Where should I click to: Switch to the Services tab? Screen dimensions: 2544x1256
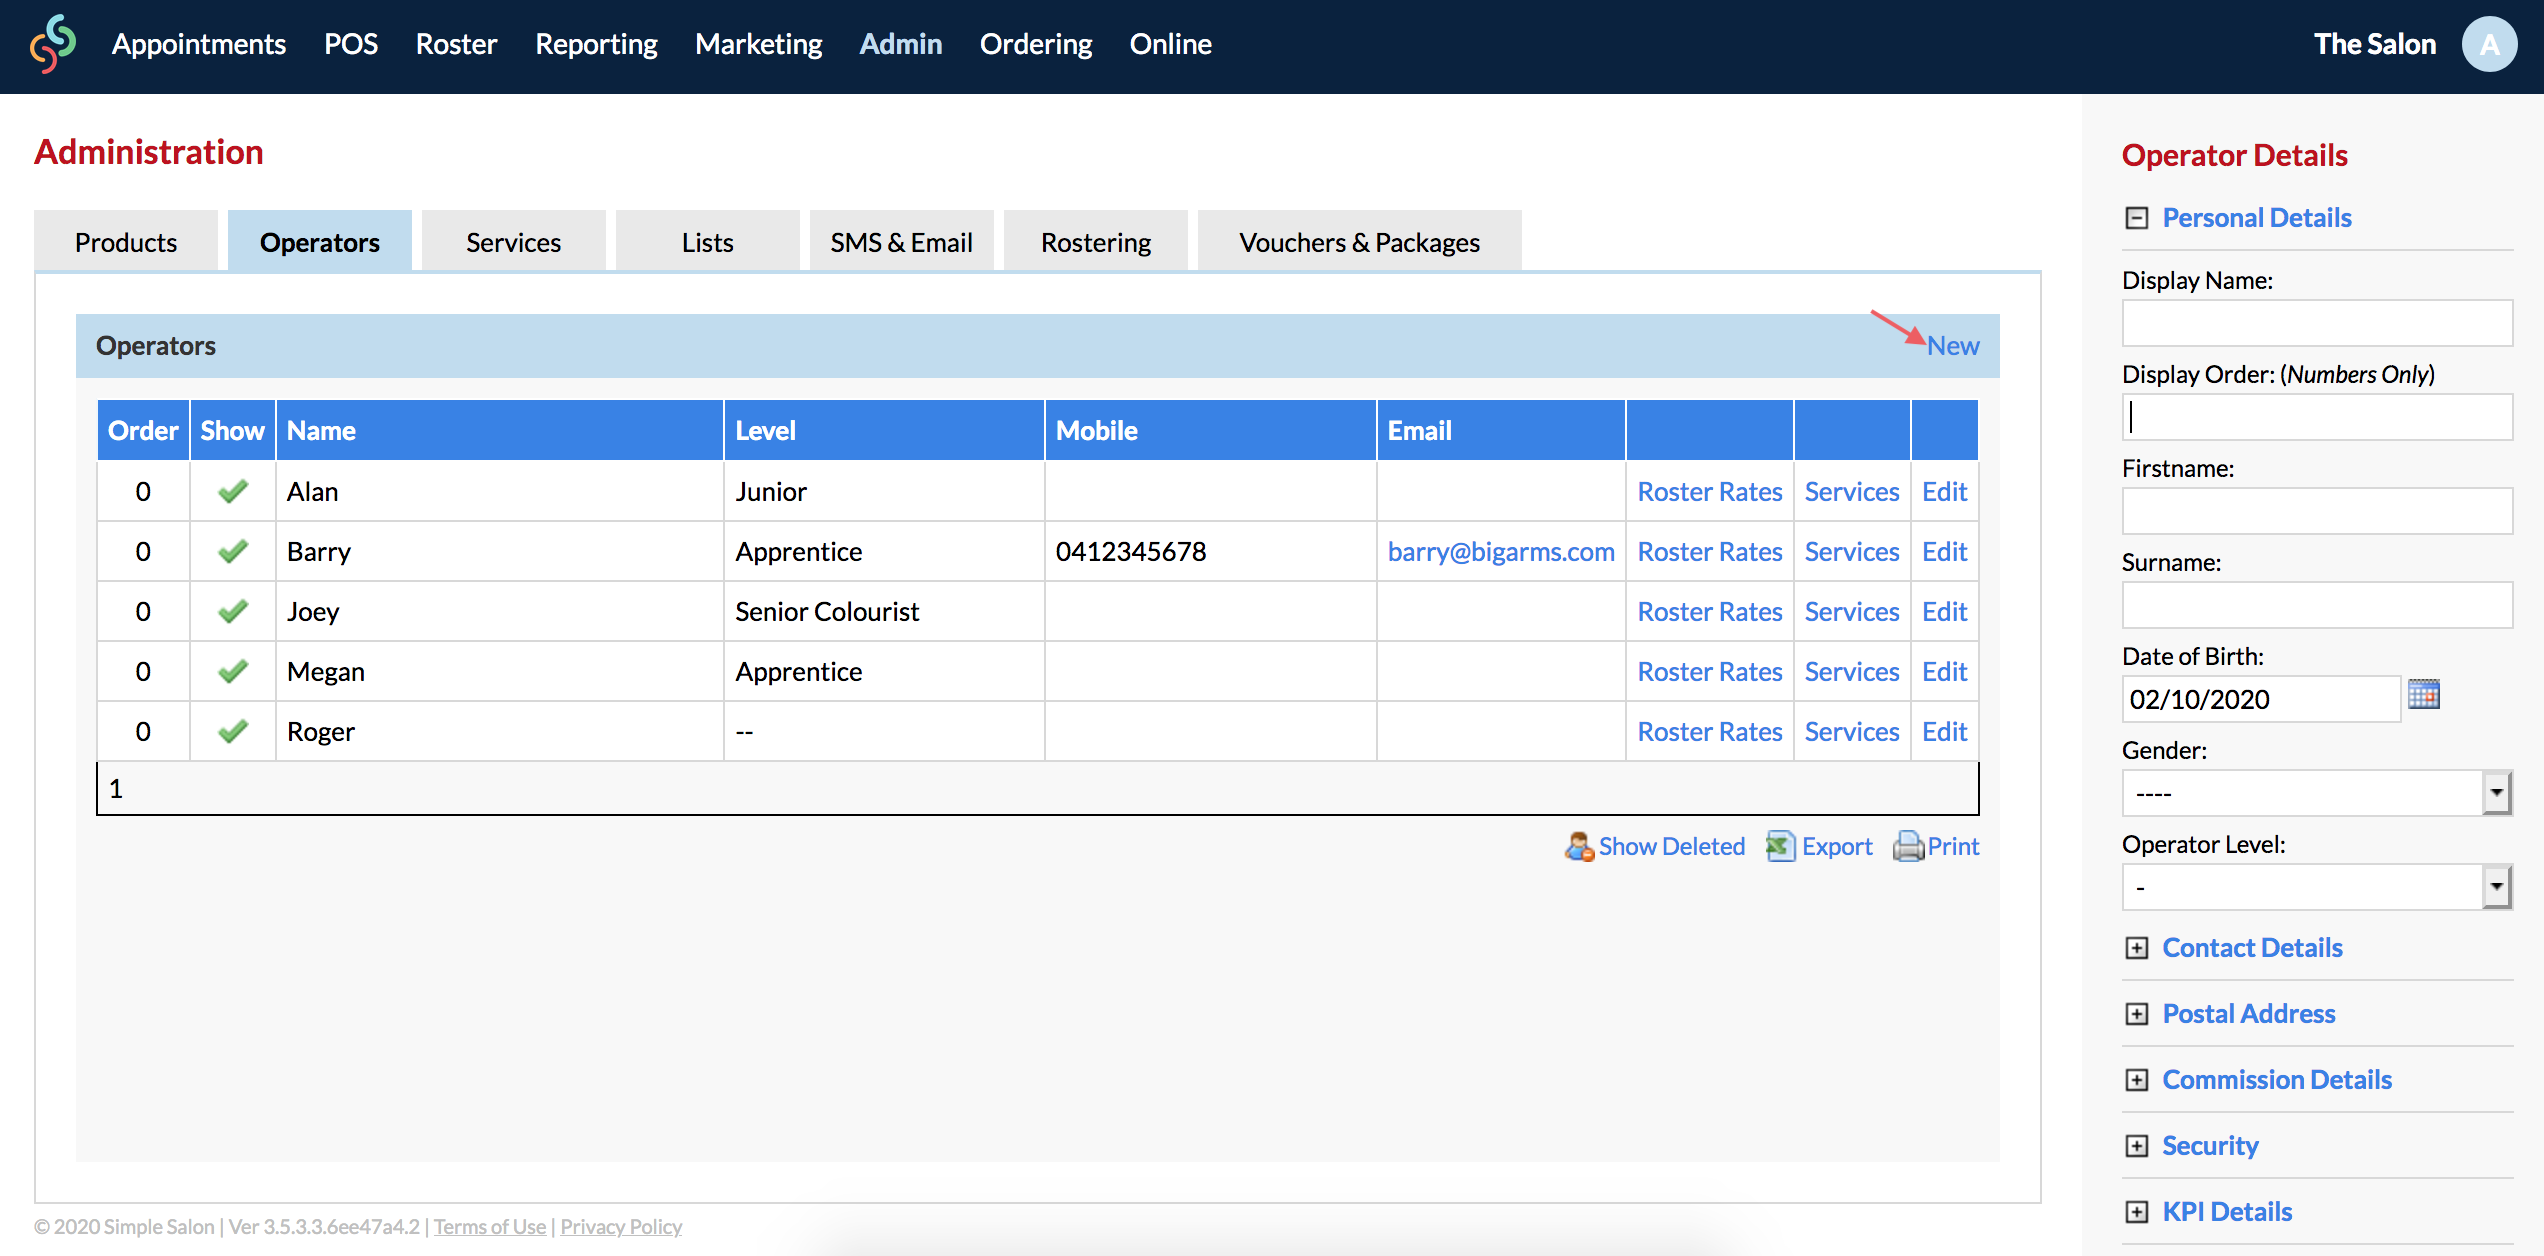pyautogui.click(x=514, y=241)
